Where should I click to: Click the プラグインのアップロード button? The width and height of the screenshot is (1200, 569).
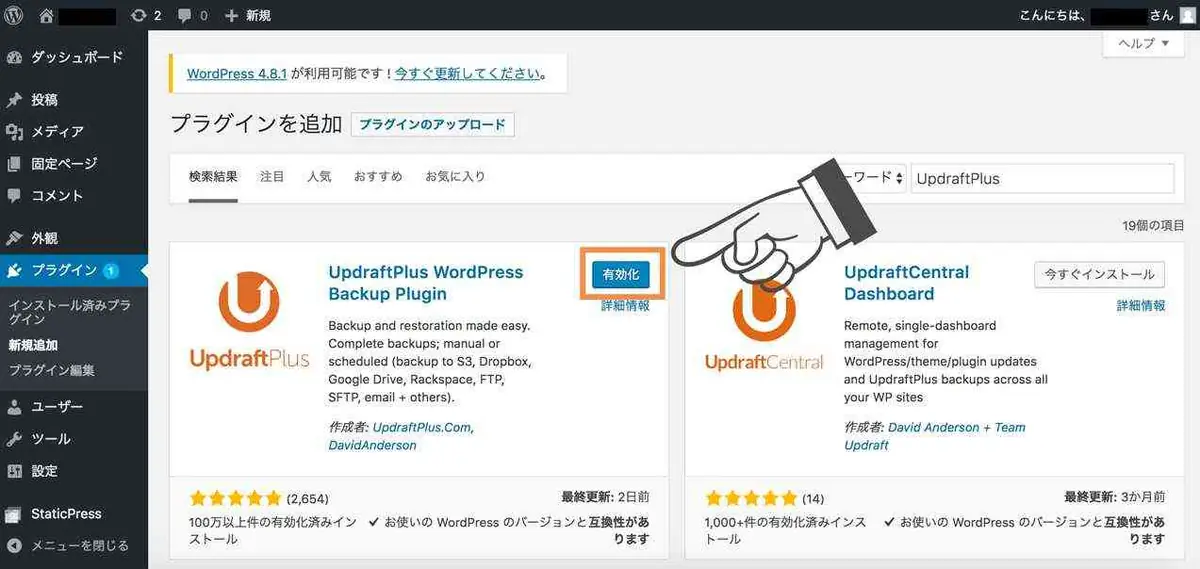(x=432, y=125)
